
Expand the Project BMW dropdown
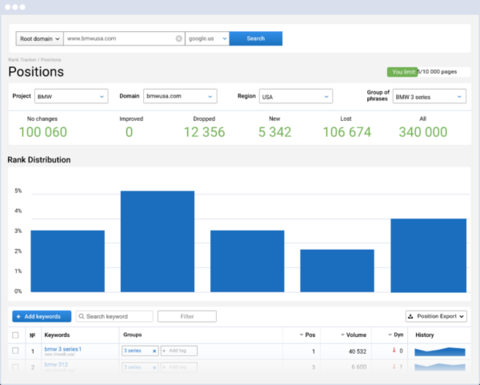point(71,96)
